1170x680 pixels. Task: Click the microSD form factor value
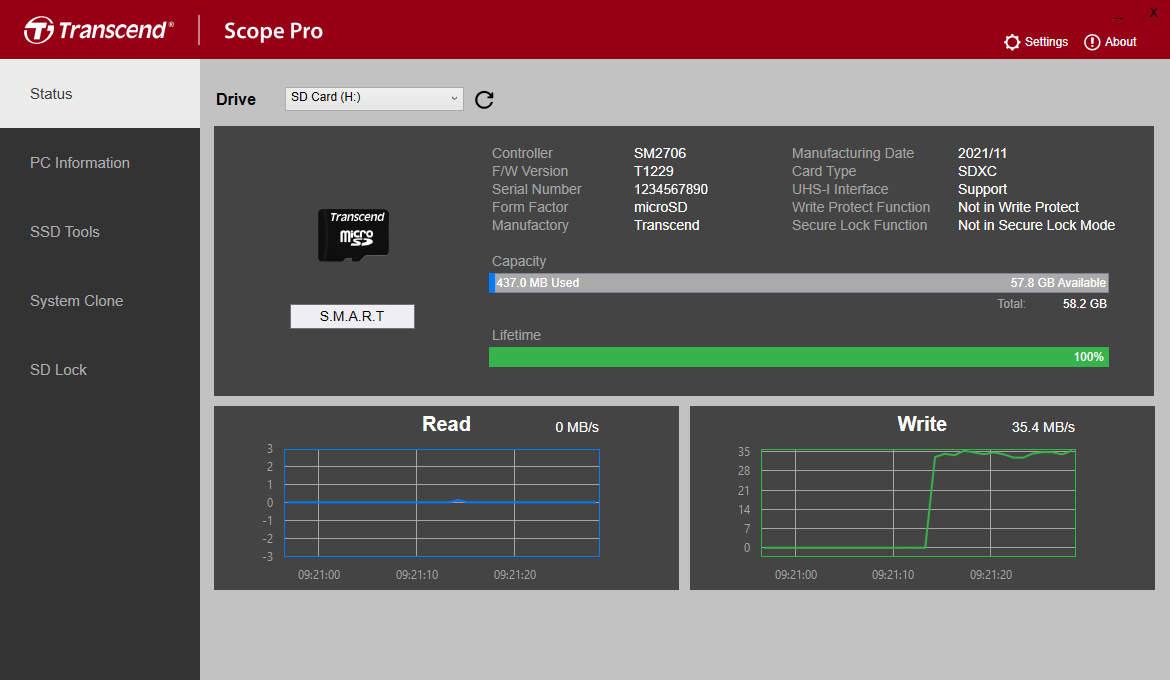click(660, 208)
